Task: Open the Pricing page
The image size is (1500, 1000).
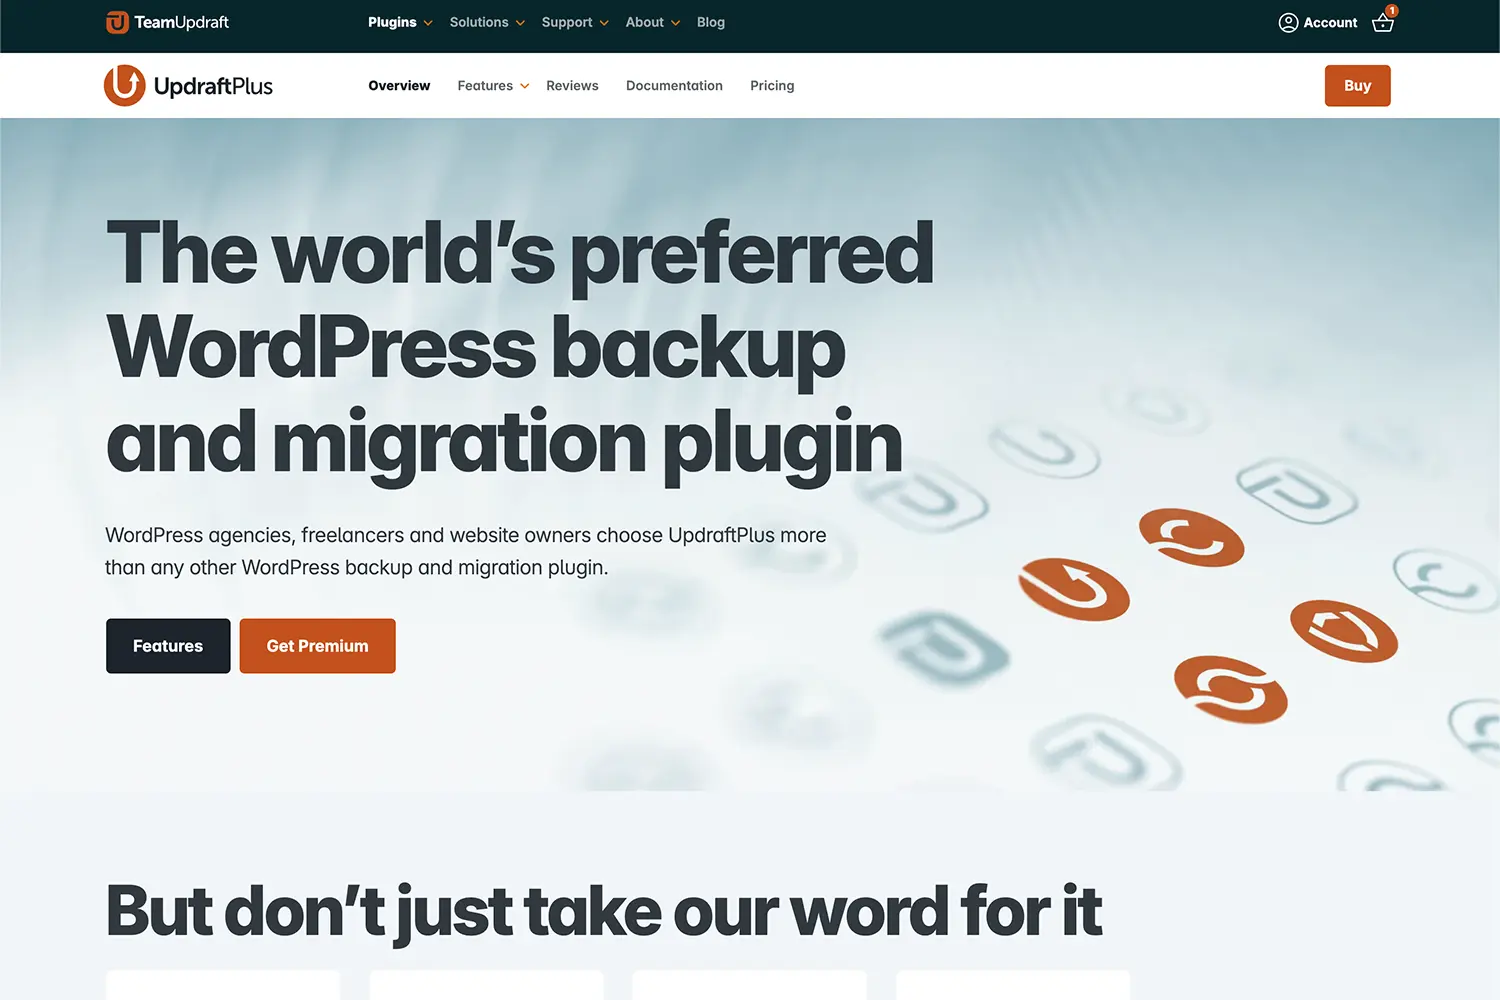Action: 772,86
